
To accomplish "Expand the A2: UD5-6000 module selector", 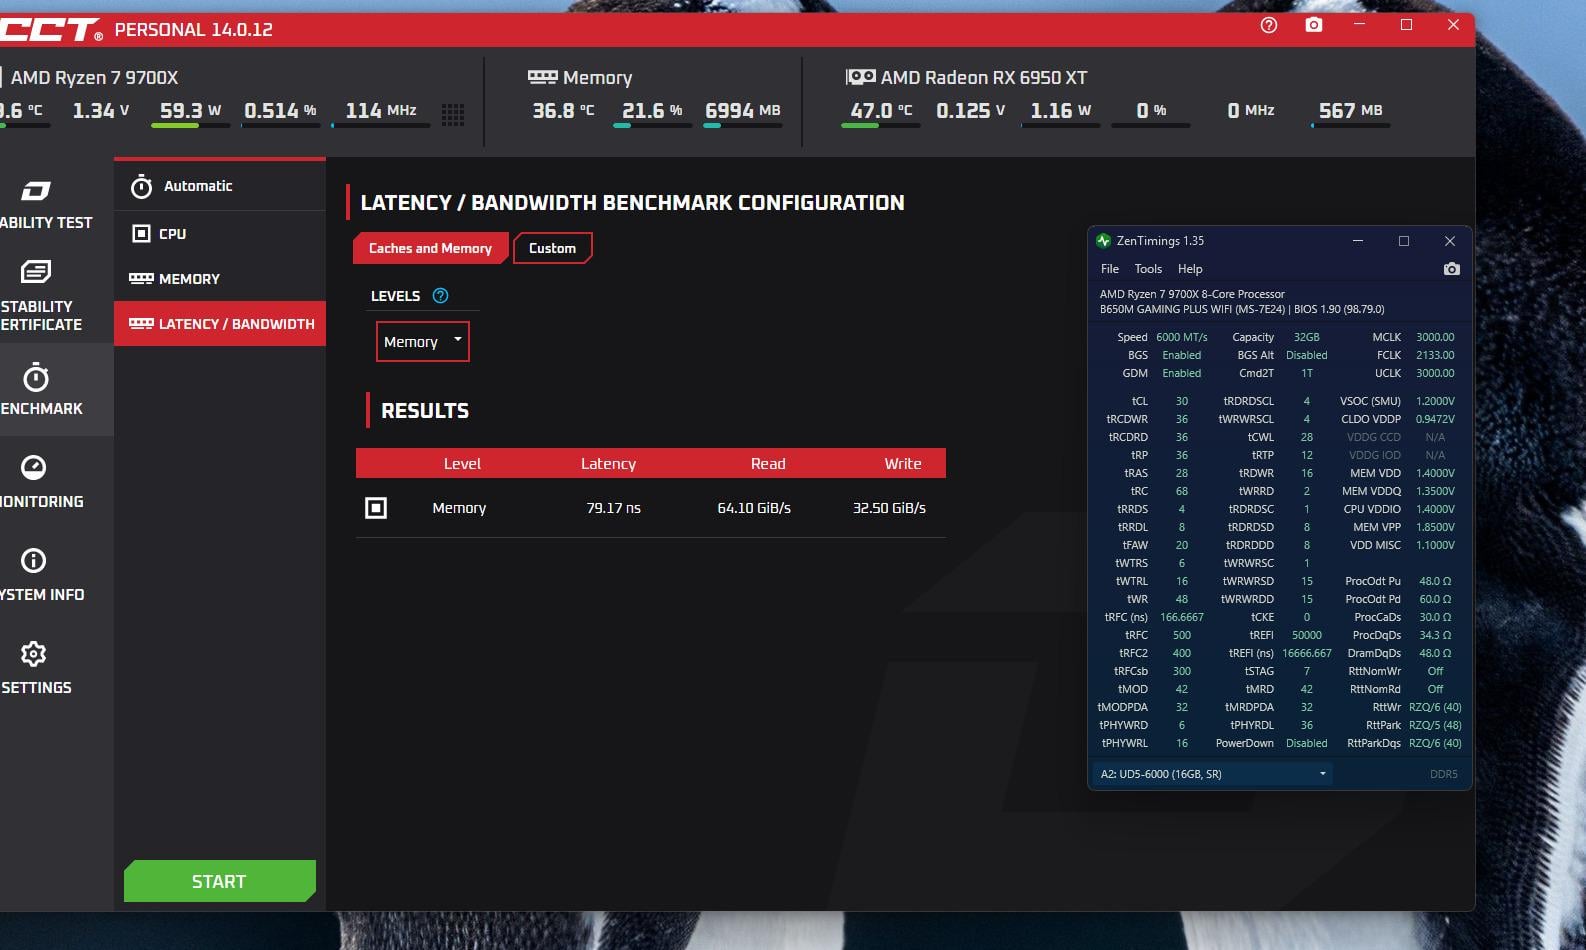I will click(1211, 774).
